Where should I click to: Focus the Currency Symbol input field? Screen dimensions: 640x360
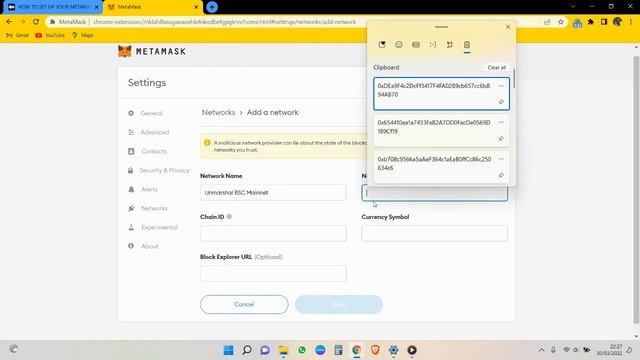click(x=434, y=233)
